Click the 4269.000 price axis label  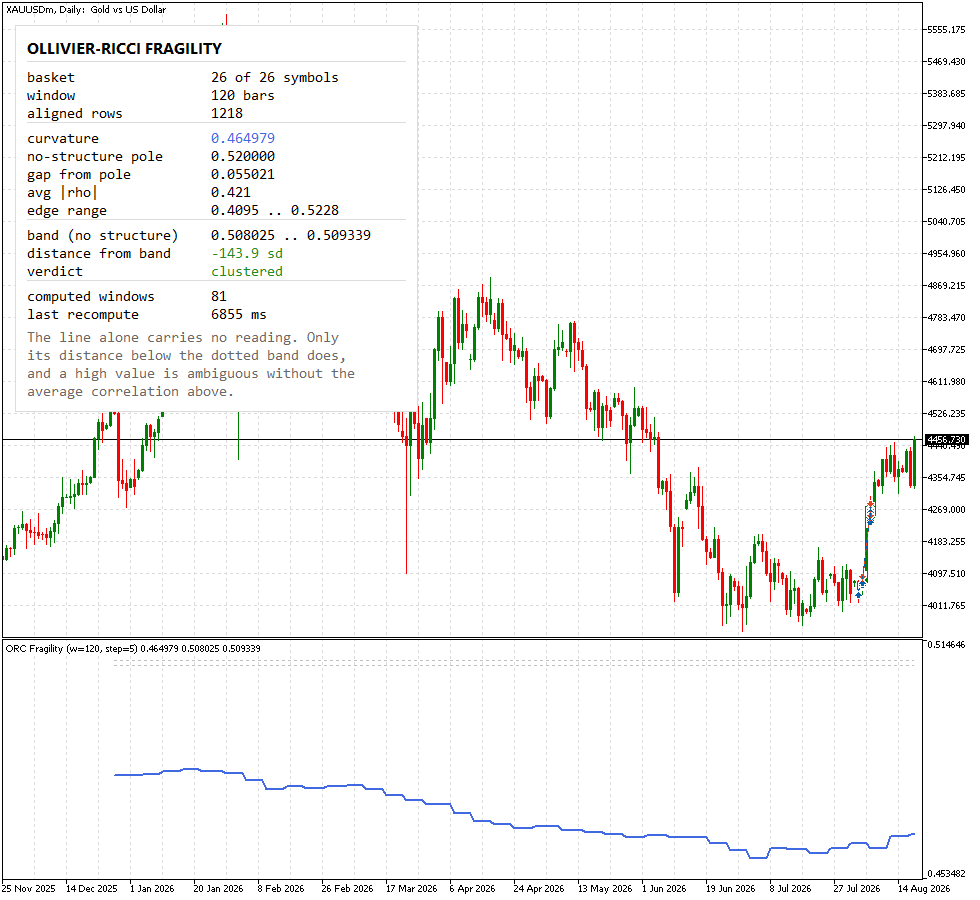[946, 510]
